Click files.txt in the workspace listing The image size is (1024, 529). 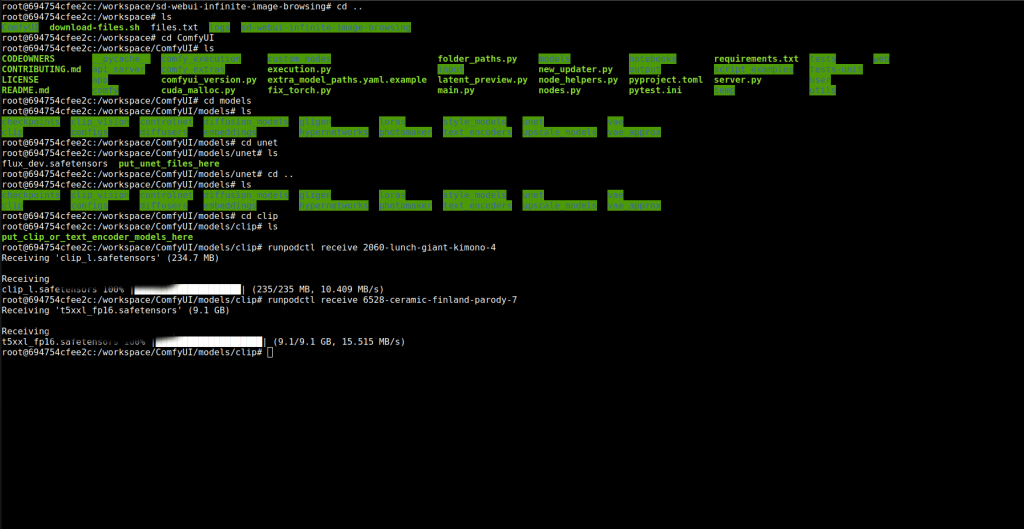tap(174, 27)
